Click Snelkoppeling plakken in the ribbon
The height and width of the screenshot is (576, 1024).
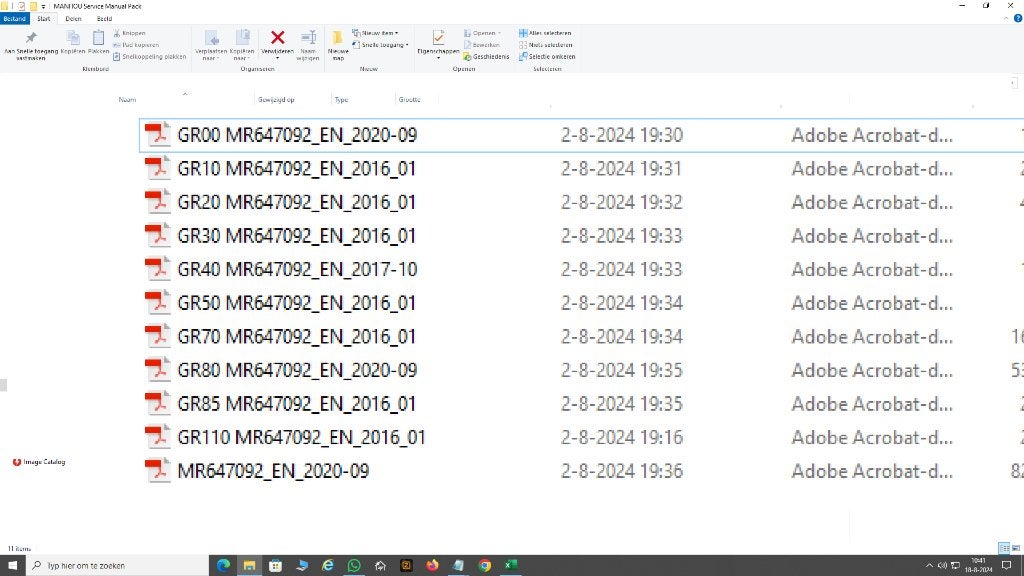pyautogui.click(x=150, y=57)
